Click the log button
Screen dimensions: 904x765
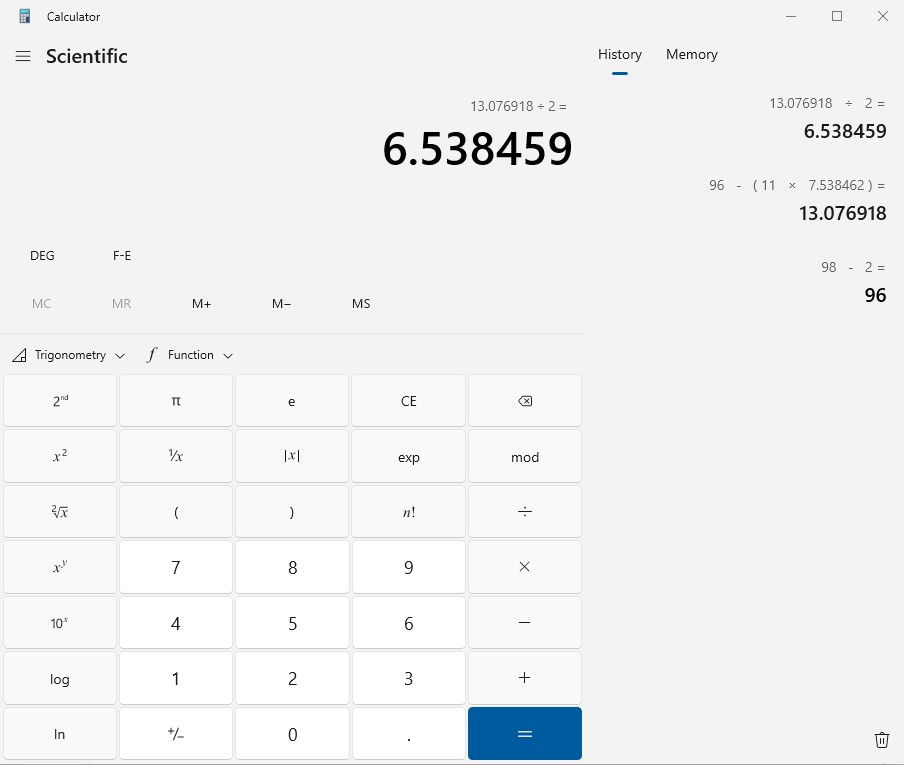[60, 678]
